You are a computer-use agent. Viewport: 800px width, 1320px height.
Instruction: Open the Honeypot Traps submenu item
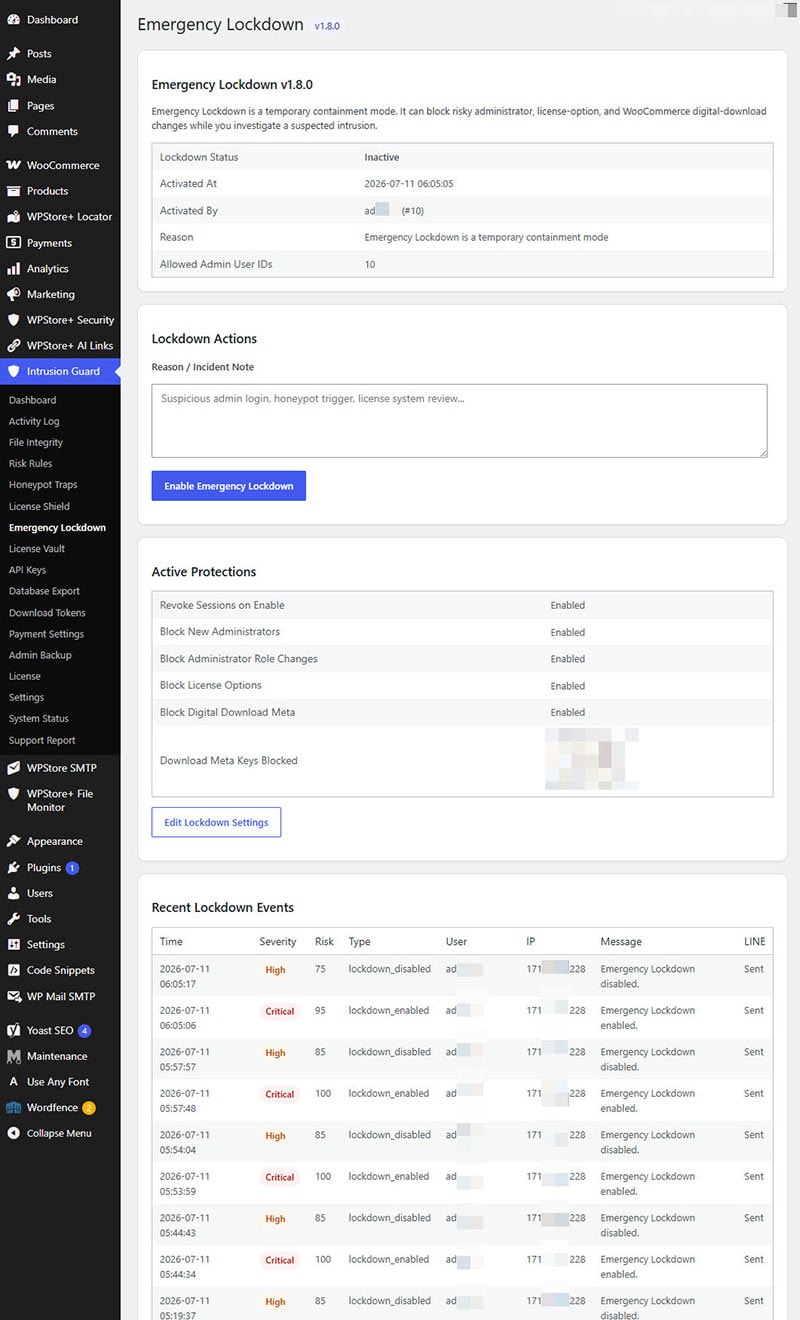(x=43, y=485)
